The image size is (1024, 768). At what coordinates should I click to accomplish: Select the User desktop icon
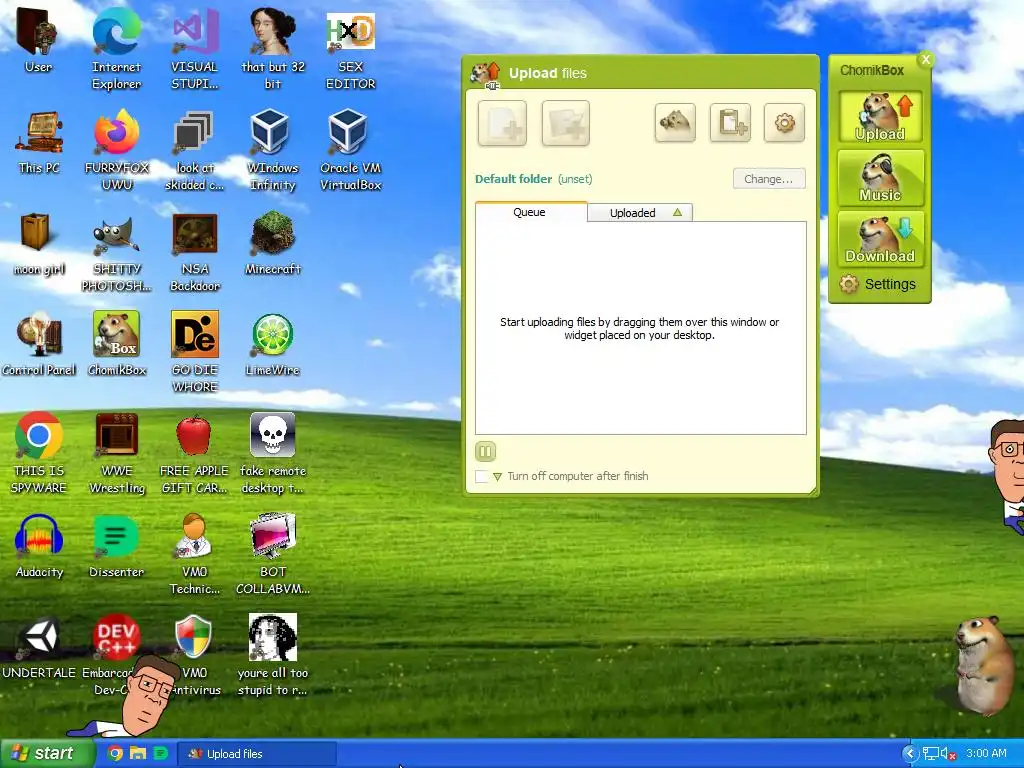(39, 40)
